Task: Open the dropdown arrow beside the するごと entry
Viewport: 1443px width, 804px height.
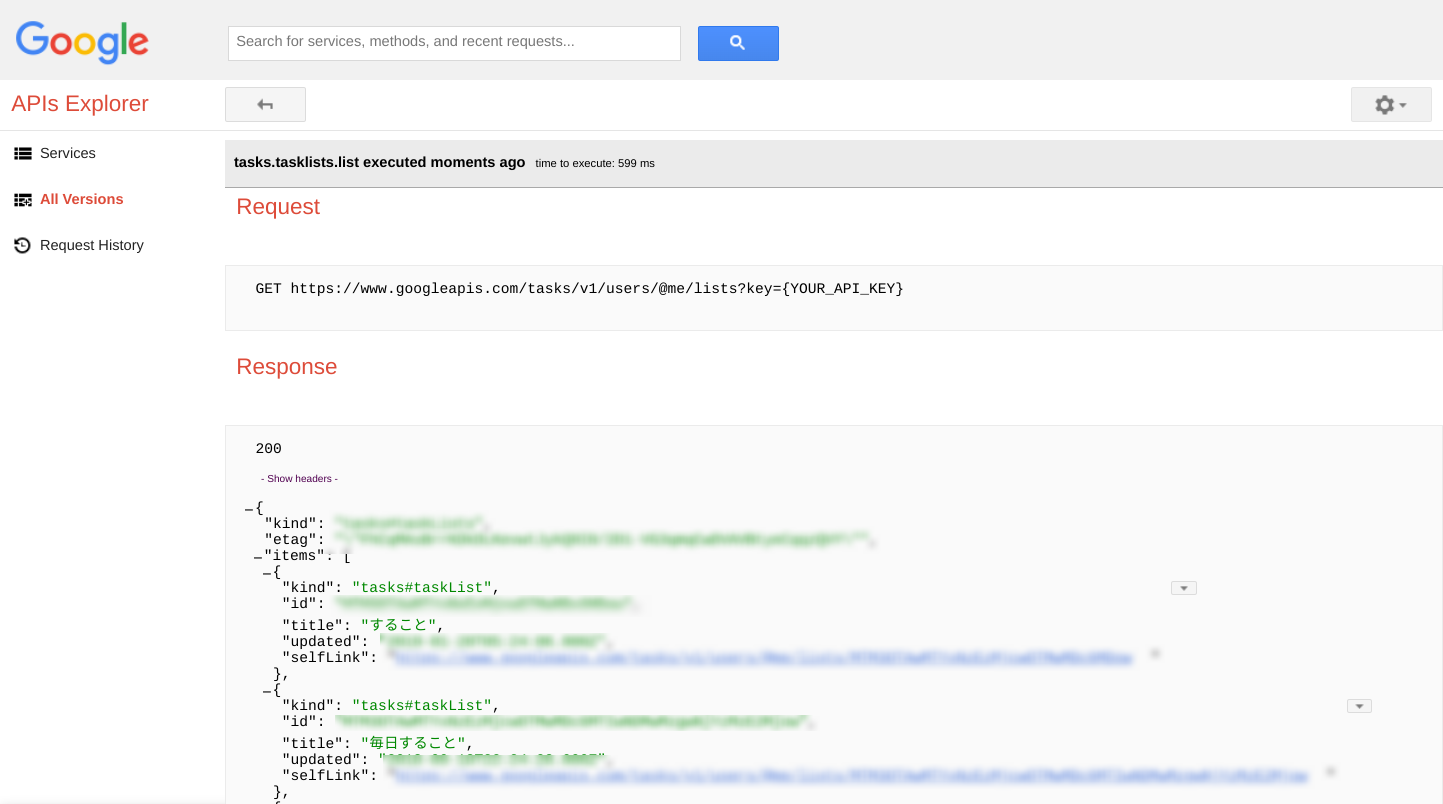Action: tap(1183, 587)
